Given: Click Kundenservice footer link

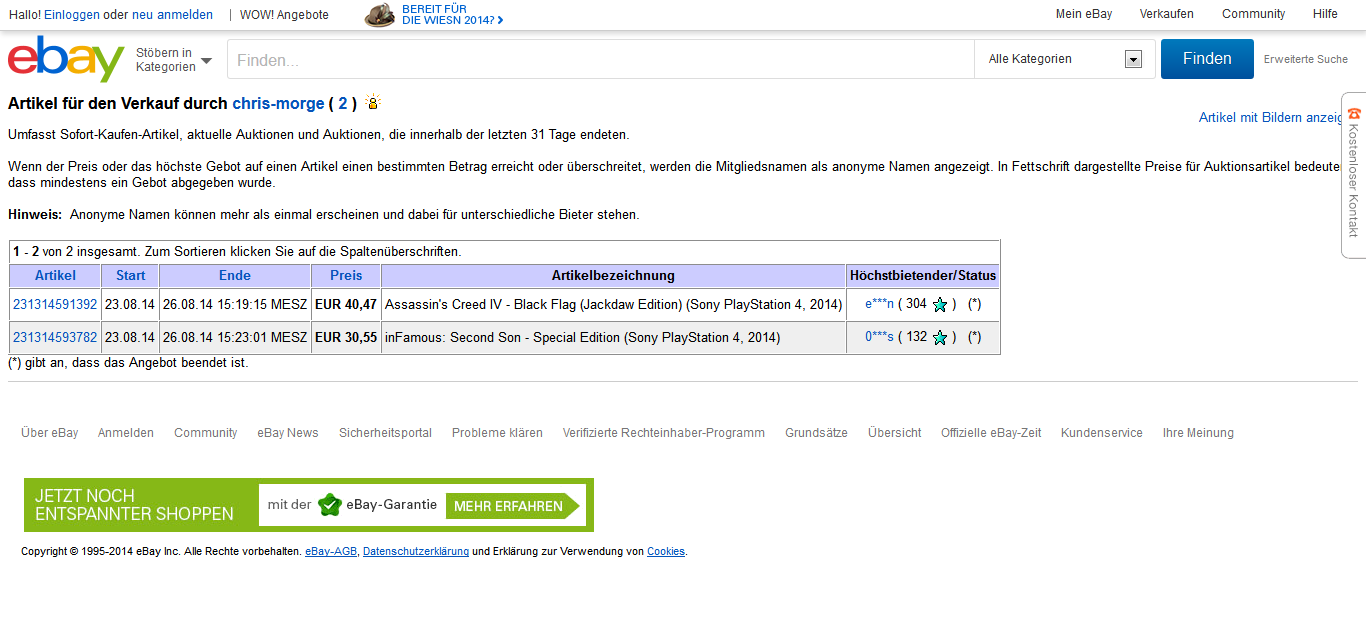Looking at the screenshot, I should (x=1102, y=433).
